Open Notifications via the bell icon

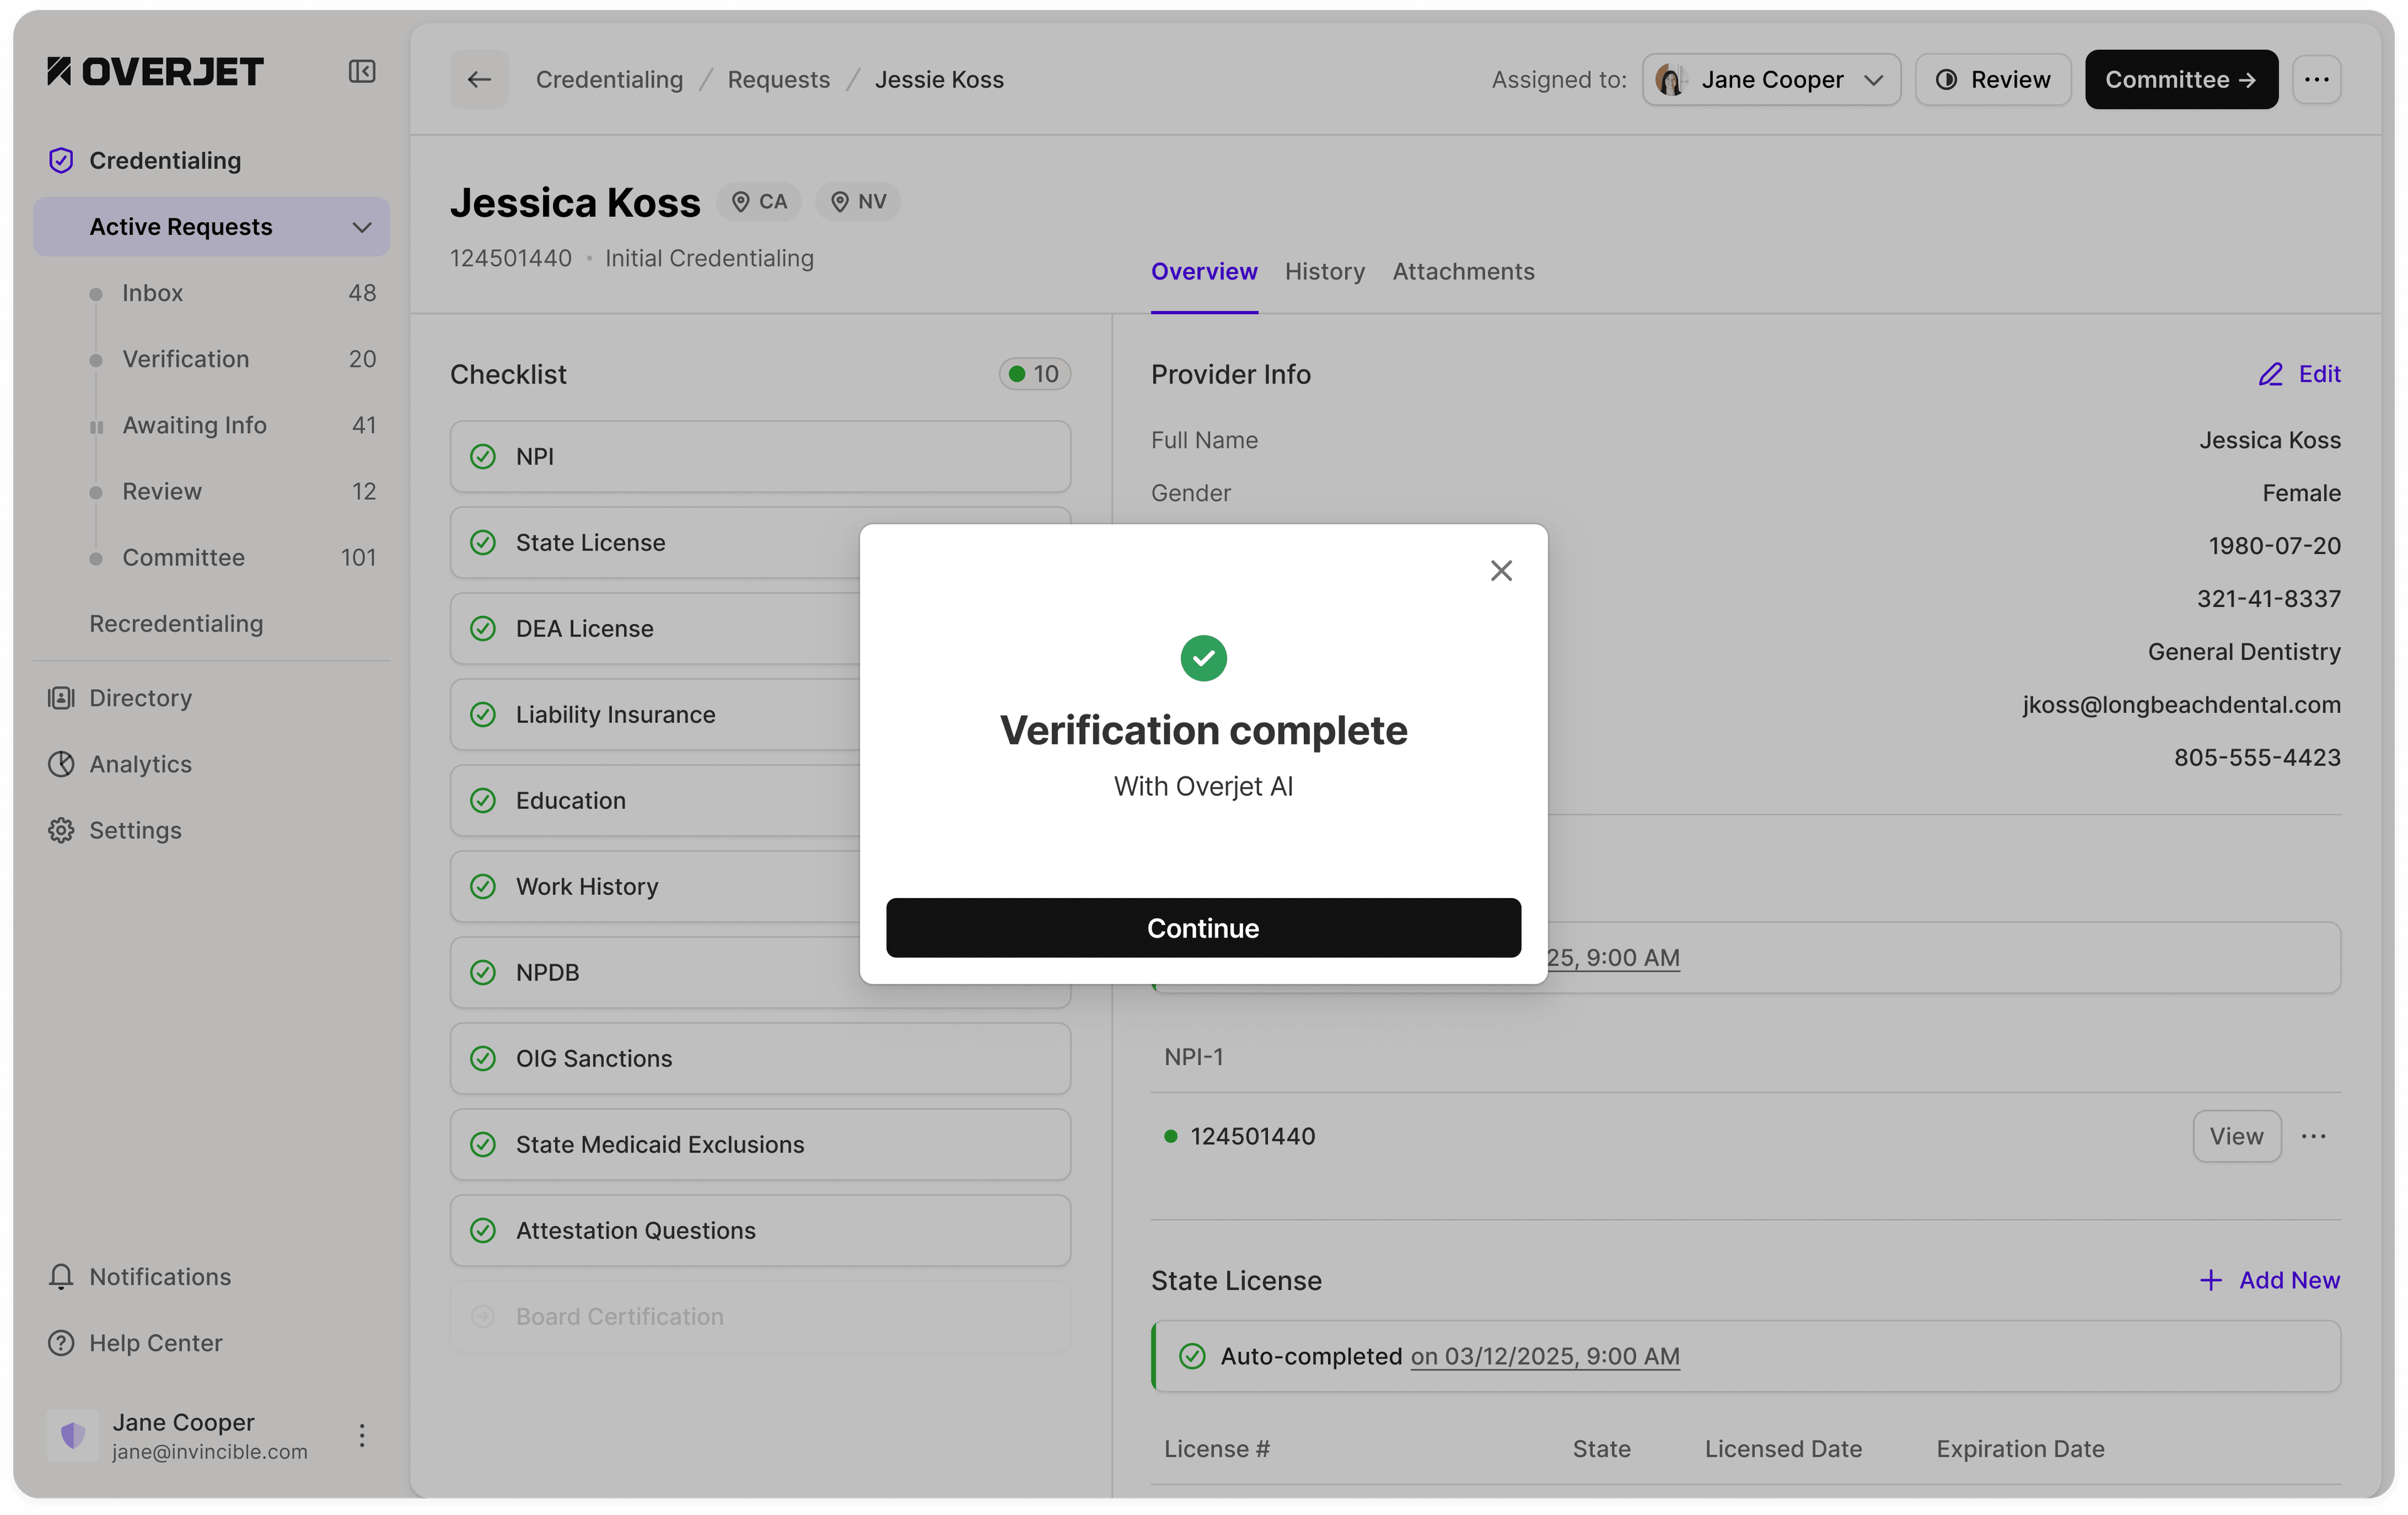(60, 1277)
